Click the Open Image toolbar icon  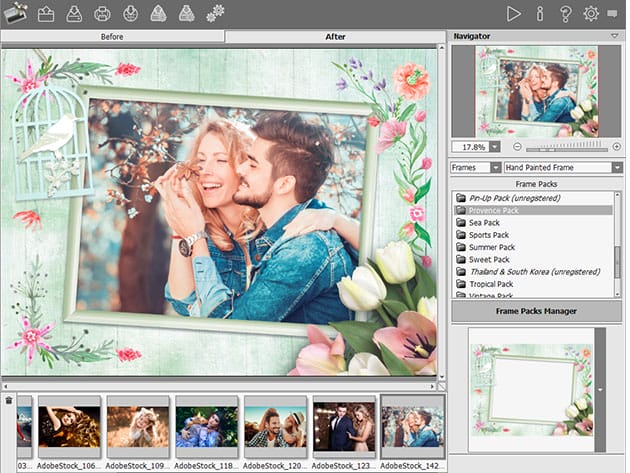tap(46, 14)
